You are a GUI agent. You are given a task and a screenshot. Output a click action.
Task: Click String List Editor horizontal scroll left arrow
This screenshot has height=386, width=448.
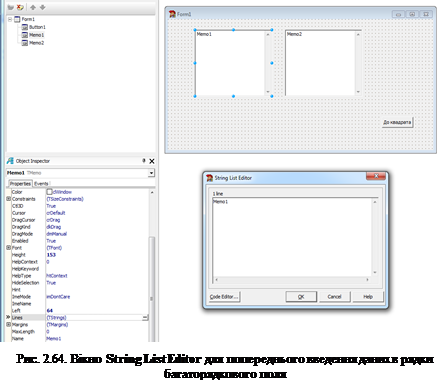(x=216, y=280)
